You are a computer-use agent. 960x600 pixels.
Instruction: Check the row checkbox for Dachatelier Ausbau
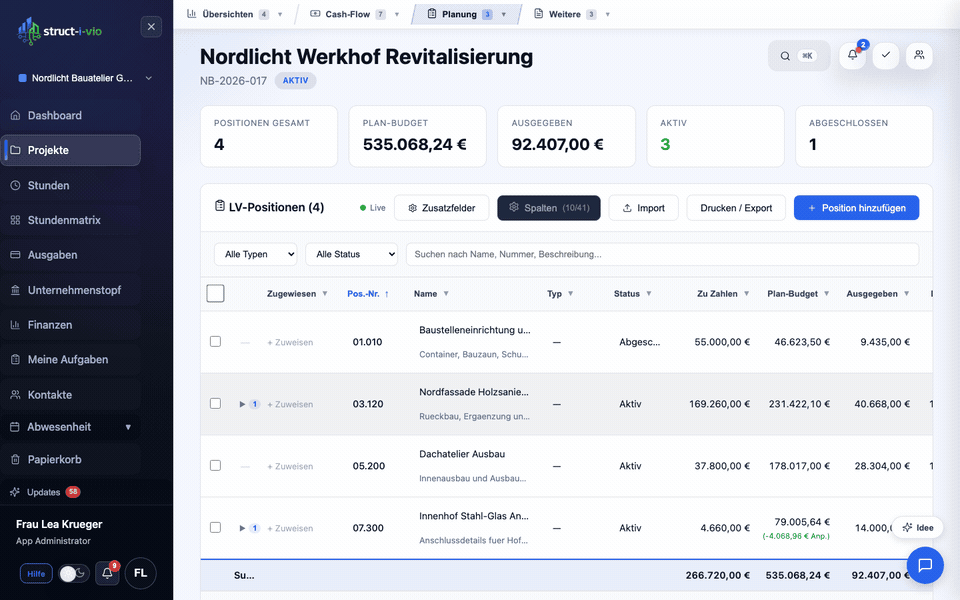[x=215, y=466]
